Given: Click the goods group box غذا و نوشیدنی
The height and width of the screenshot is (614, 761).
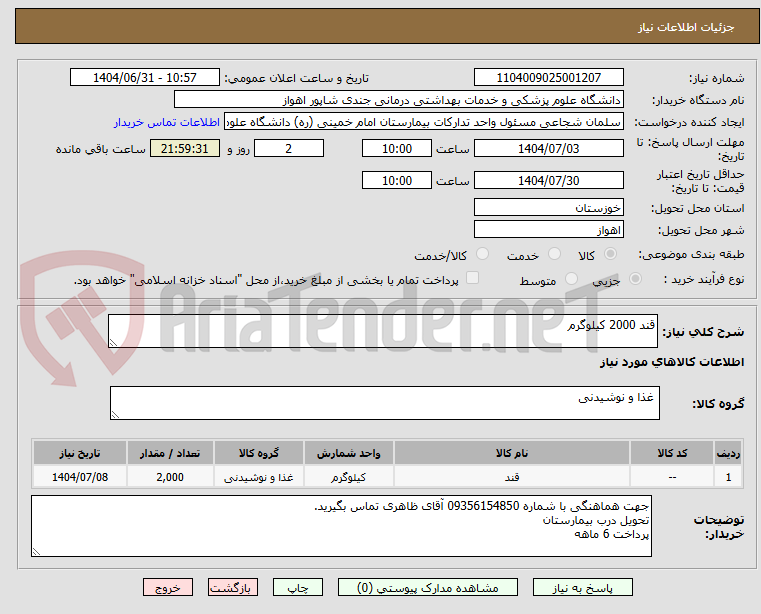Looking at the screenshot, I should 385,403.
